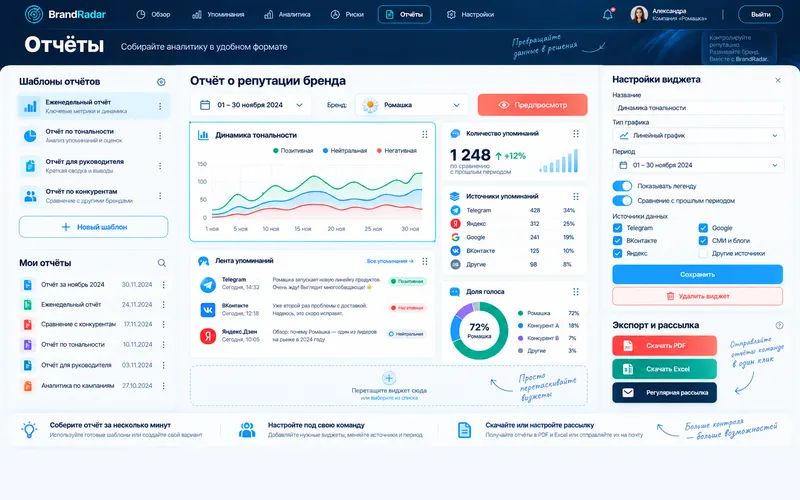Click Скачать PDF button
The width and height of the screenshot is (800, 500).
(x=664, y=345)
